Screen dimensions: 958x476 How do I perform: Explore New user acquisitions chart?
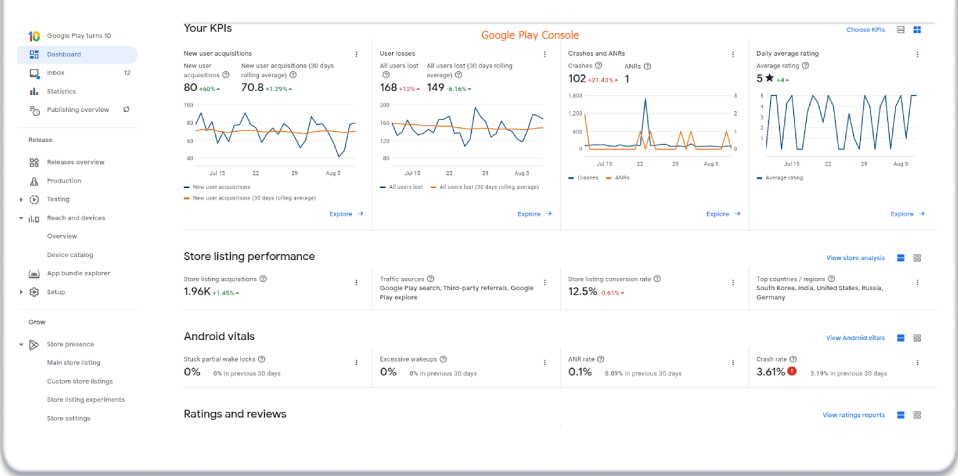tap(346, 214)
